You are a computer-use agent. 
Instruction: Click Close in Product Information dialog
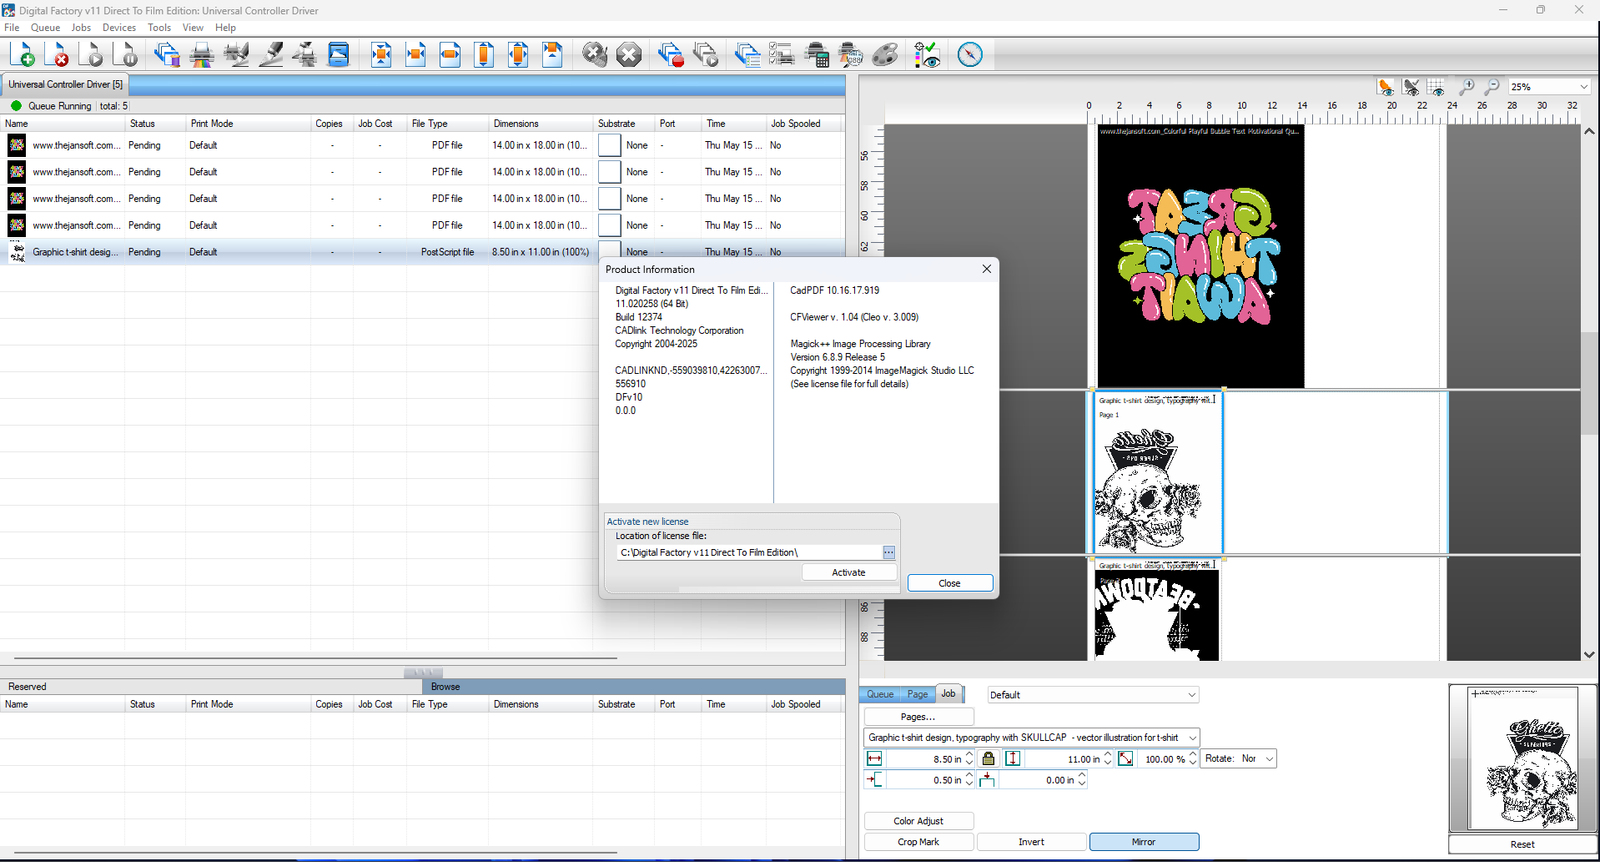click(950, 583)
